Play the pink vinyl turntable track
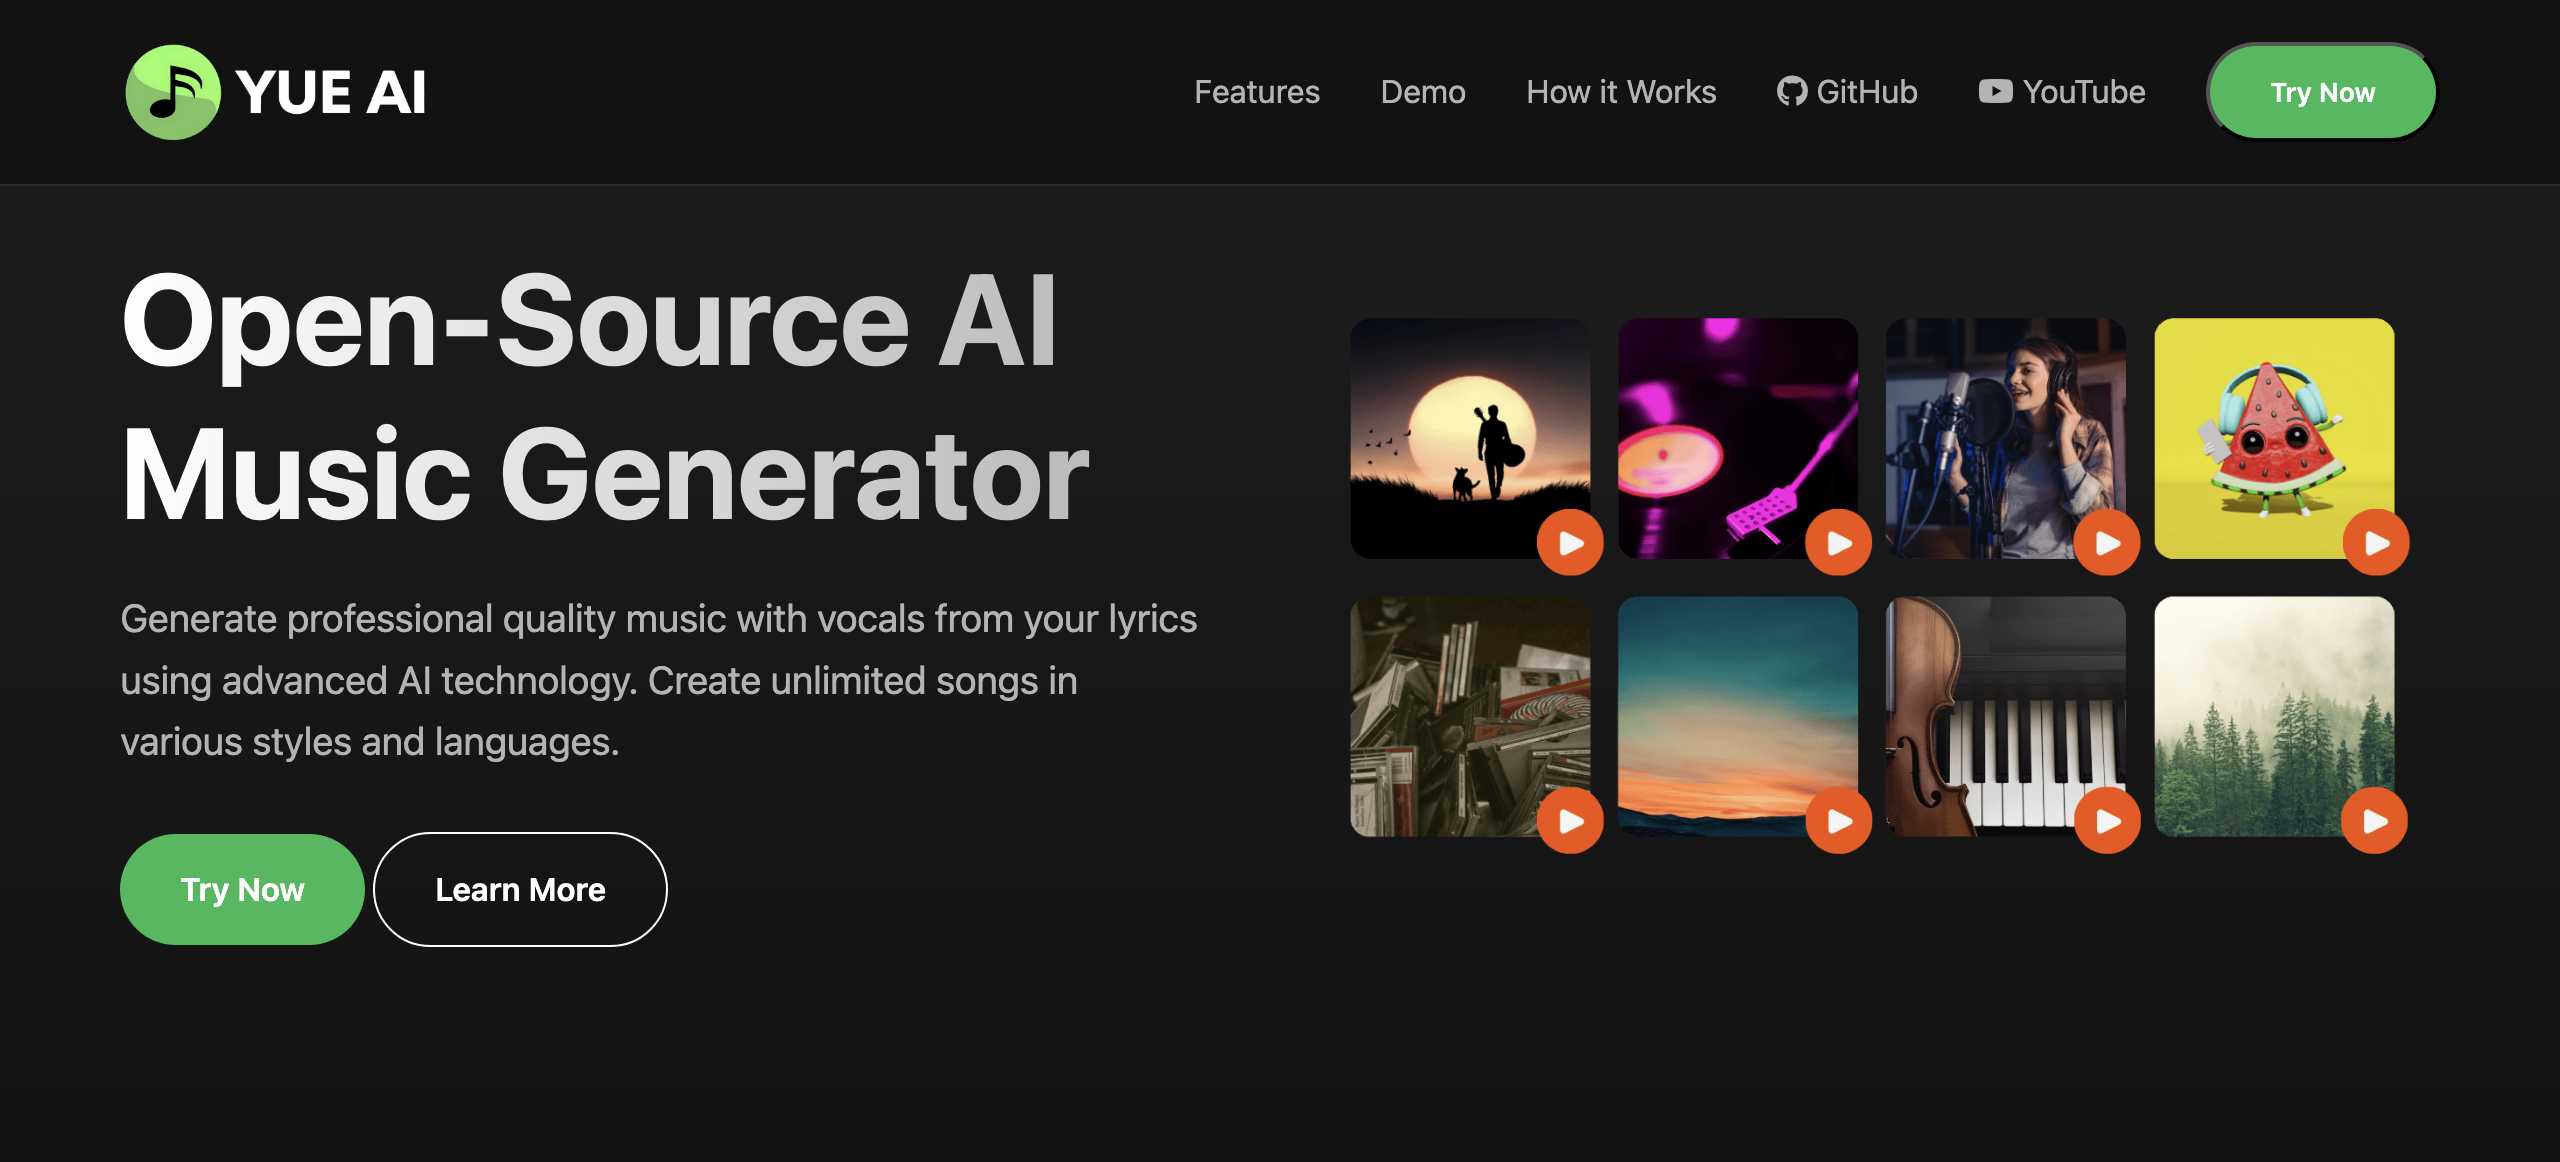This screenshot has height=1162, width=2560. click(1838, 542)
